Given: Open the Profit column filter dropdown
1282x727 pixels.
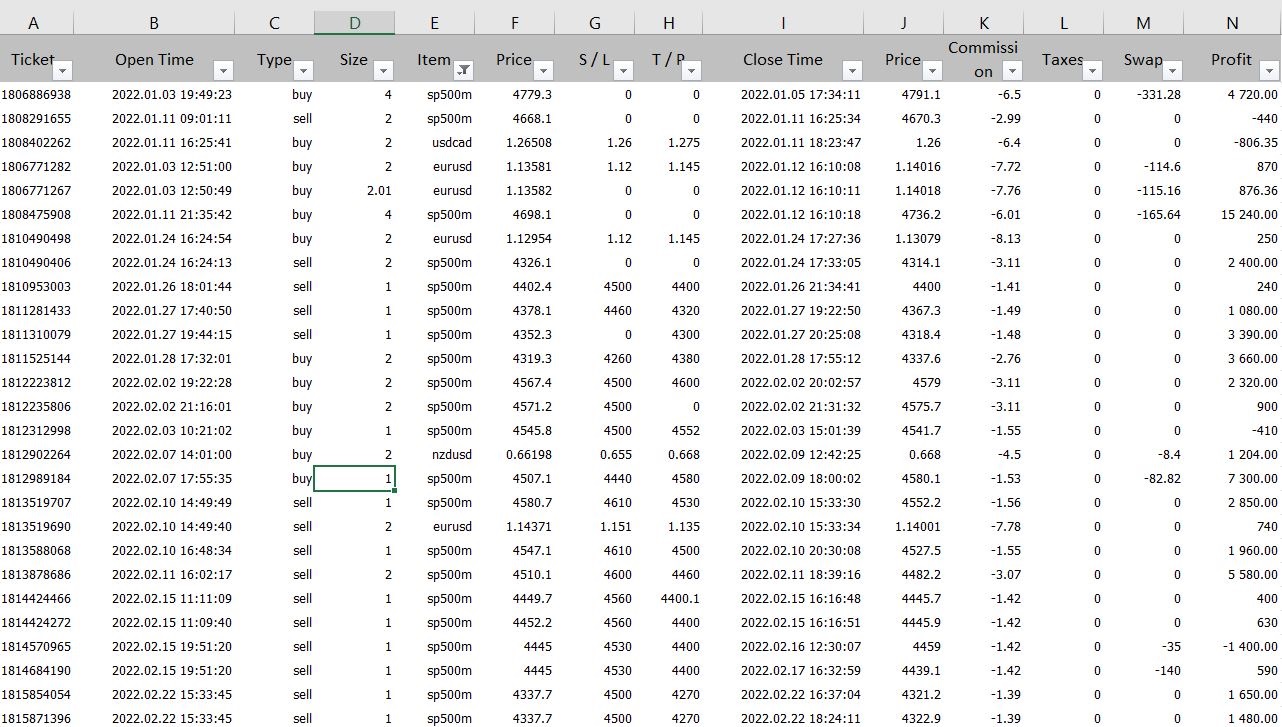Looking at the screenshot, I should [1268, 71].
